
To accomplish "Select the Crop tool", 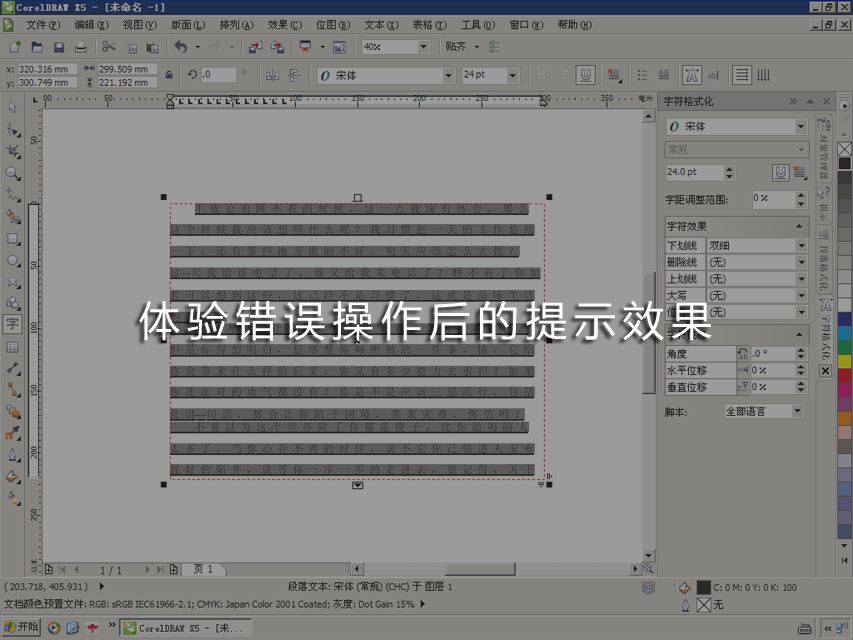I will coord(13,152).
